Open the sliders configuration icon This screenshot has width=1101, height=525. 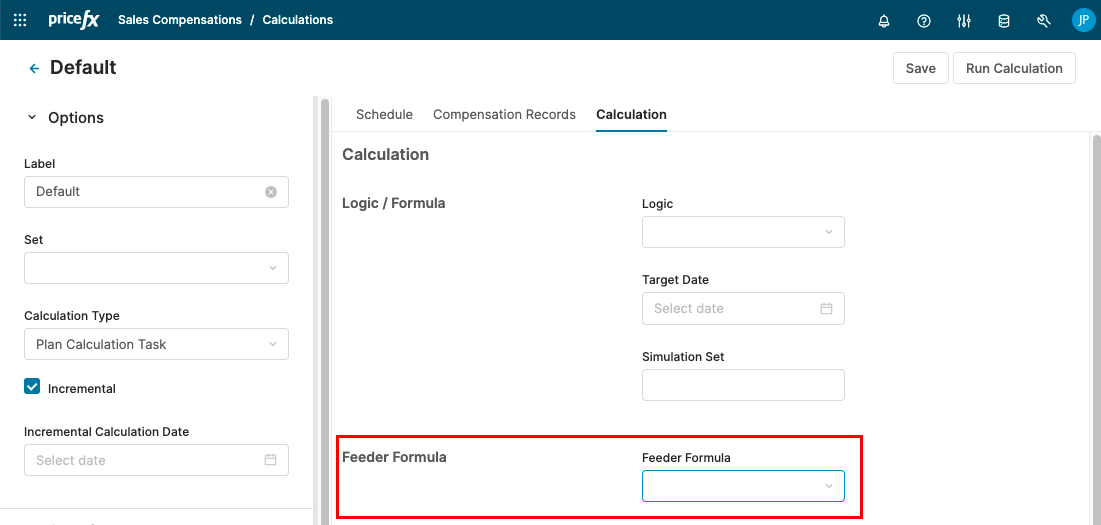(x=964, y=20)
